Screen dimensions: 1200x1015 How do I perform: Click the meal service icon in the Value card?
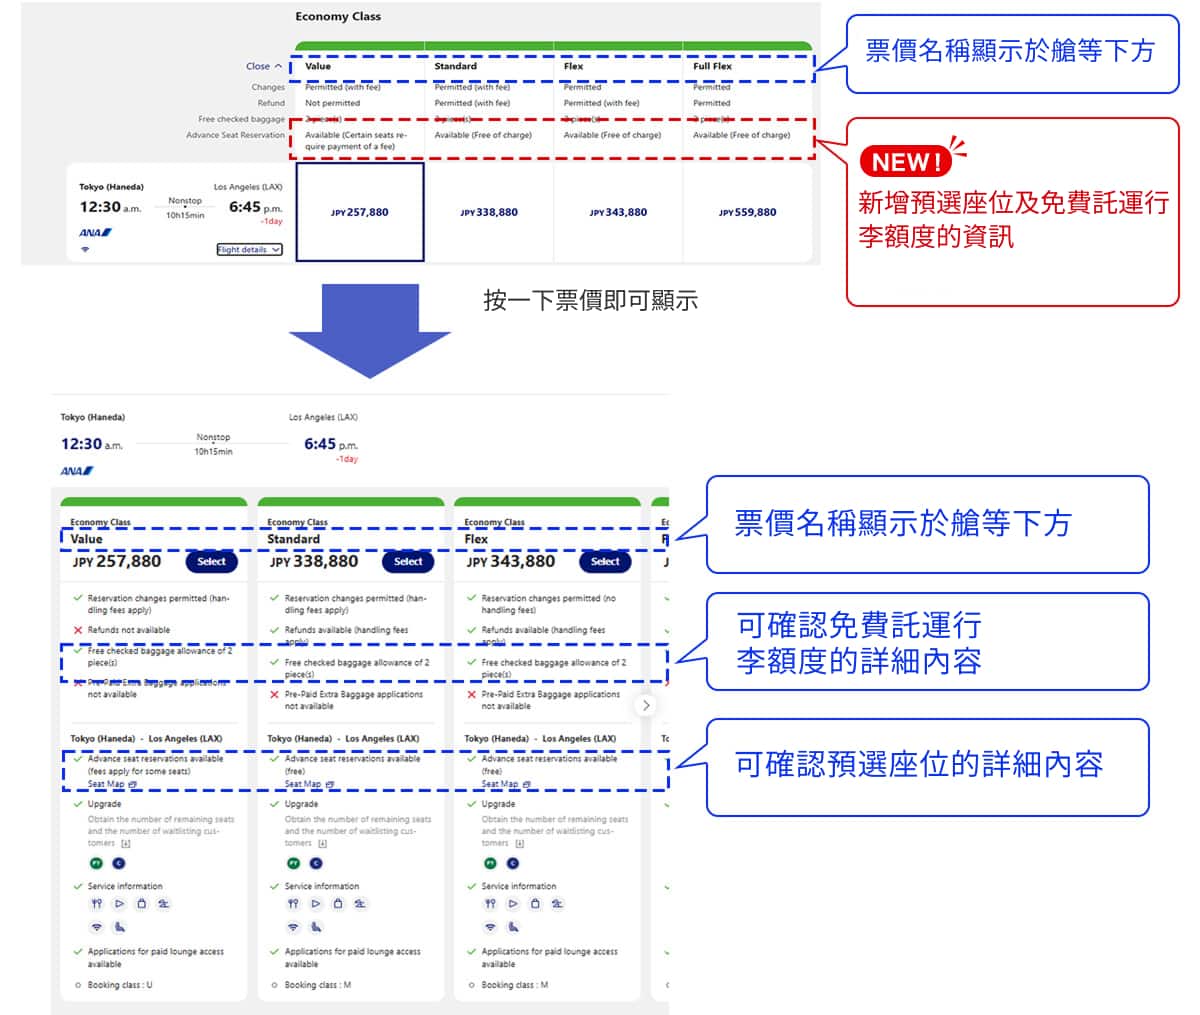click(x=97, y=904)
